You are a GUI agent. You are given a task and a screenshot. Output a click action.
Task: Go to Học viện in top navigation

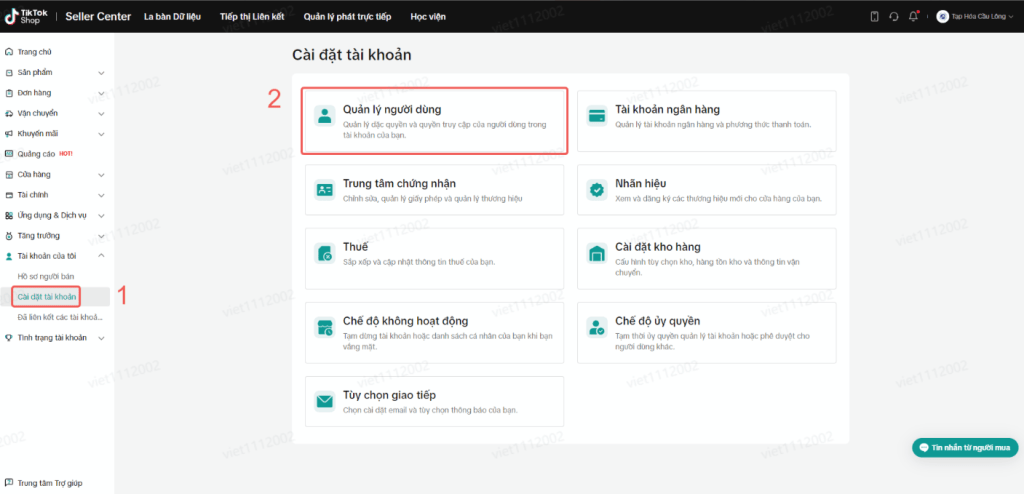pyautogui.click(x=428, y=16)
